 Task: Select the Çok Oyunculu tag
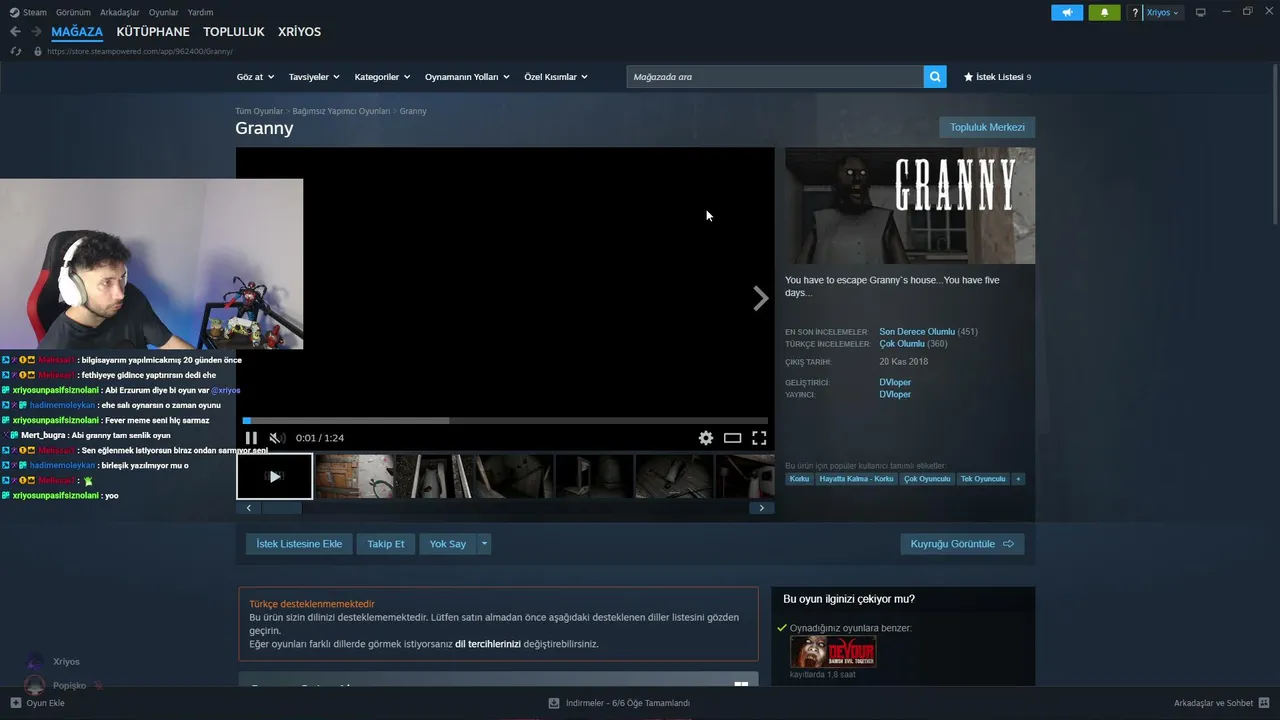(927, 479)
